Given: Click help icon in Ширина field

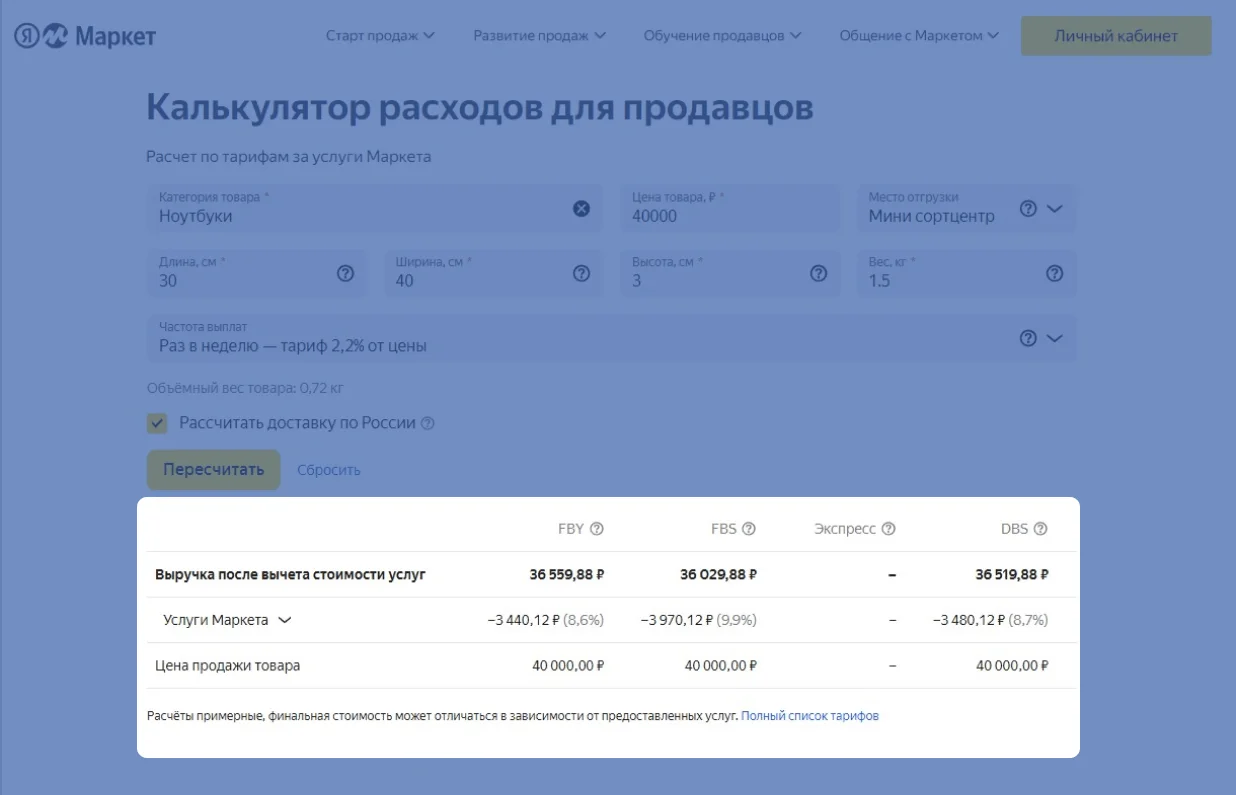Looking at the screenshot, I should click(x=581, y=273).
